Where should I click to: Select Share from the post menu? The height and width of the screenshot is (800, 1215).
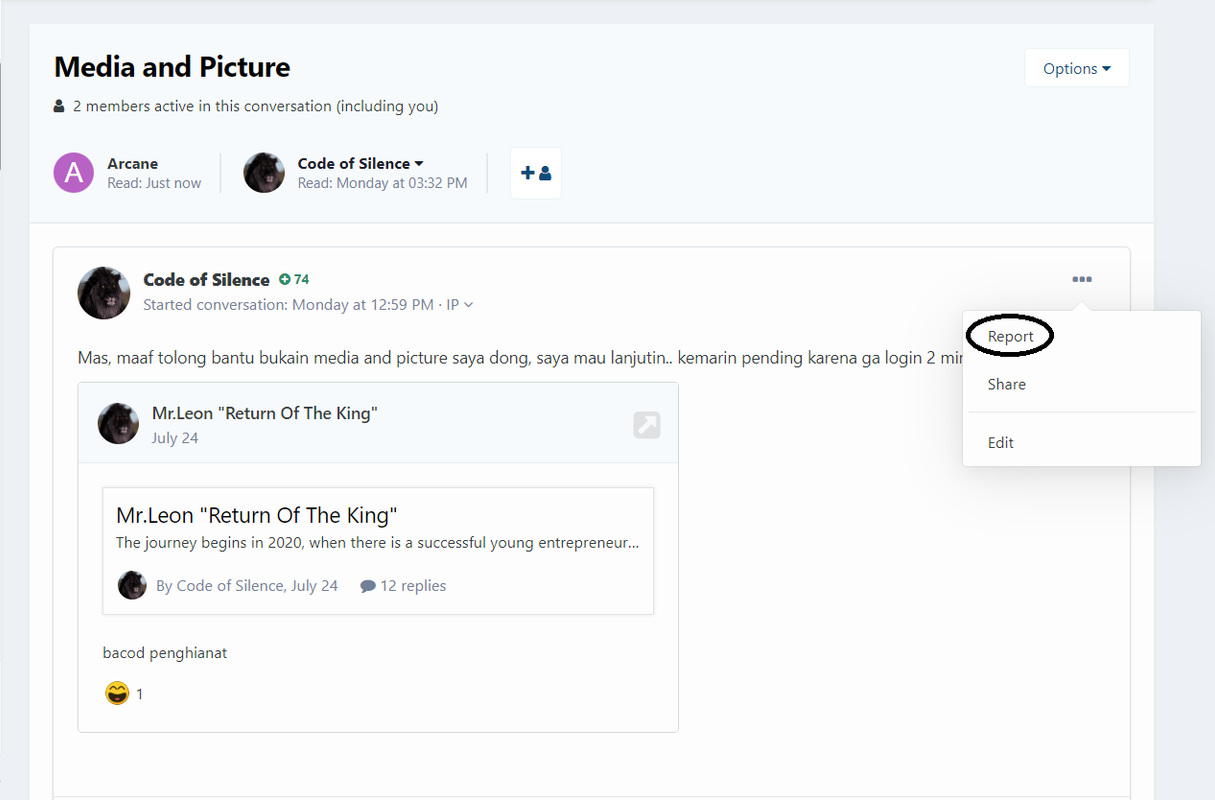tap(1007, 384)
